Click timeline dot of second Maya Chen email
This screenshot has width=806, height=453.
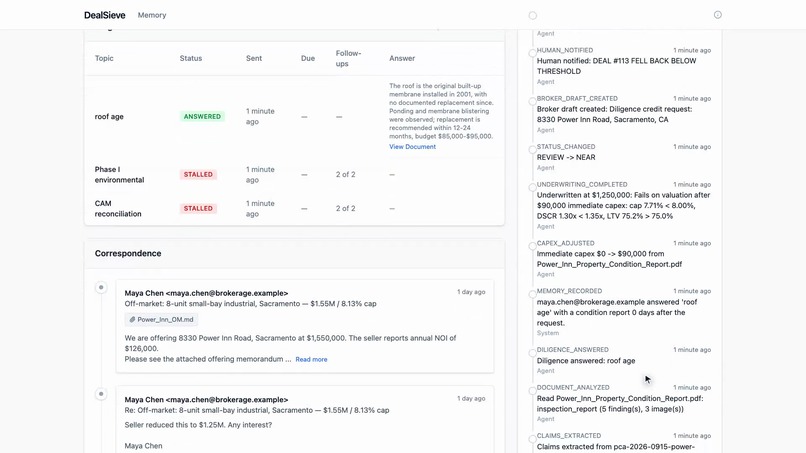coord(101,394)
